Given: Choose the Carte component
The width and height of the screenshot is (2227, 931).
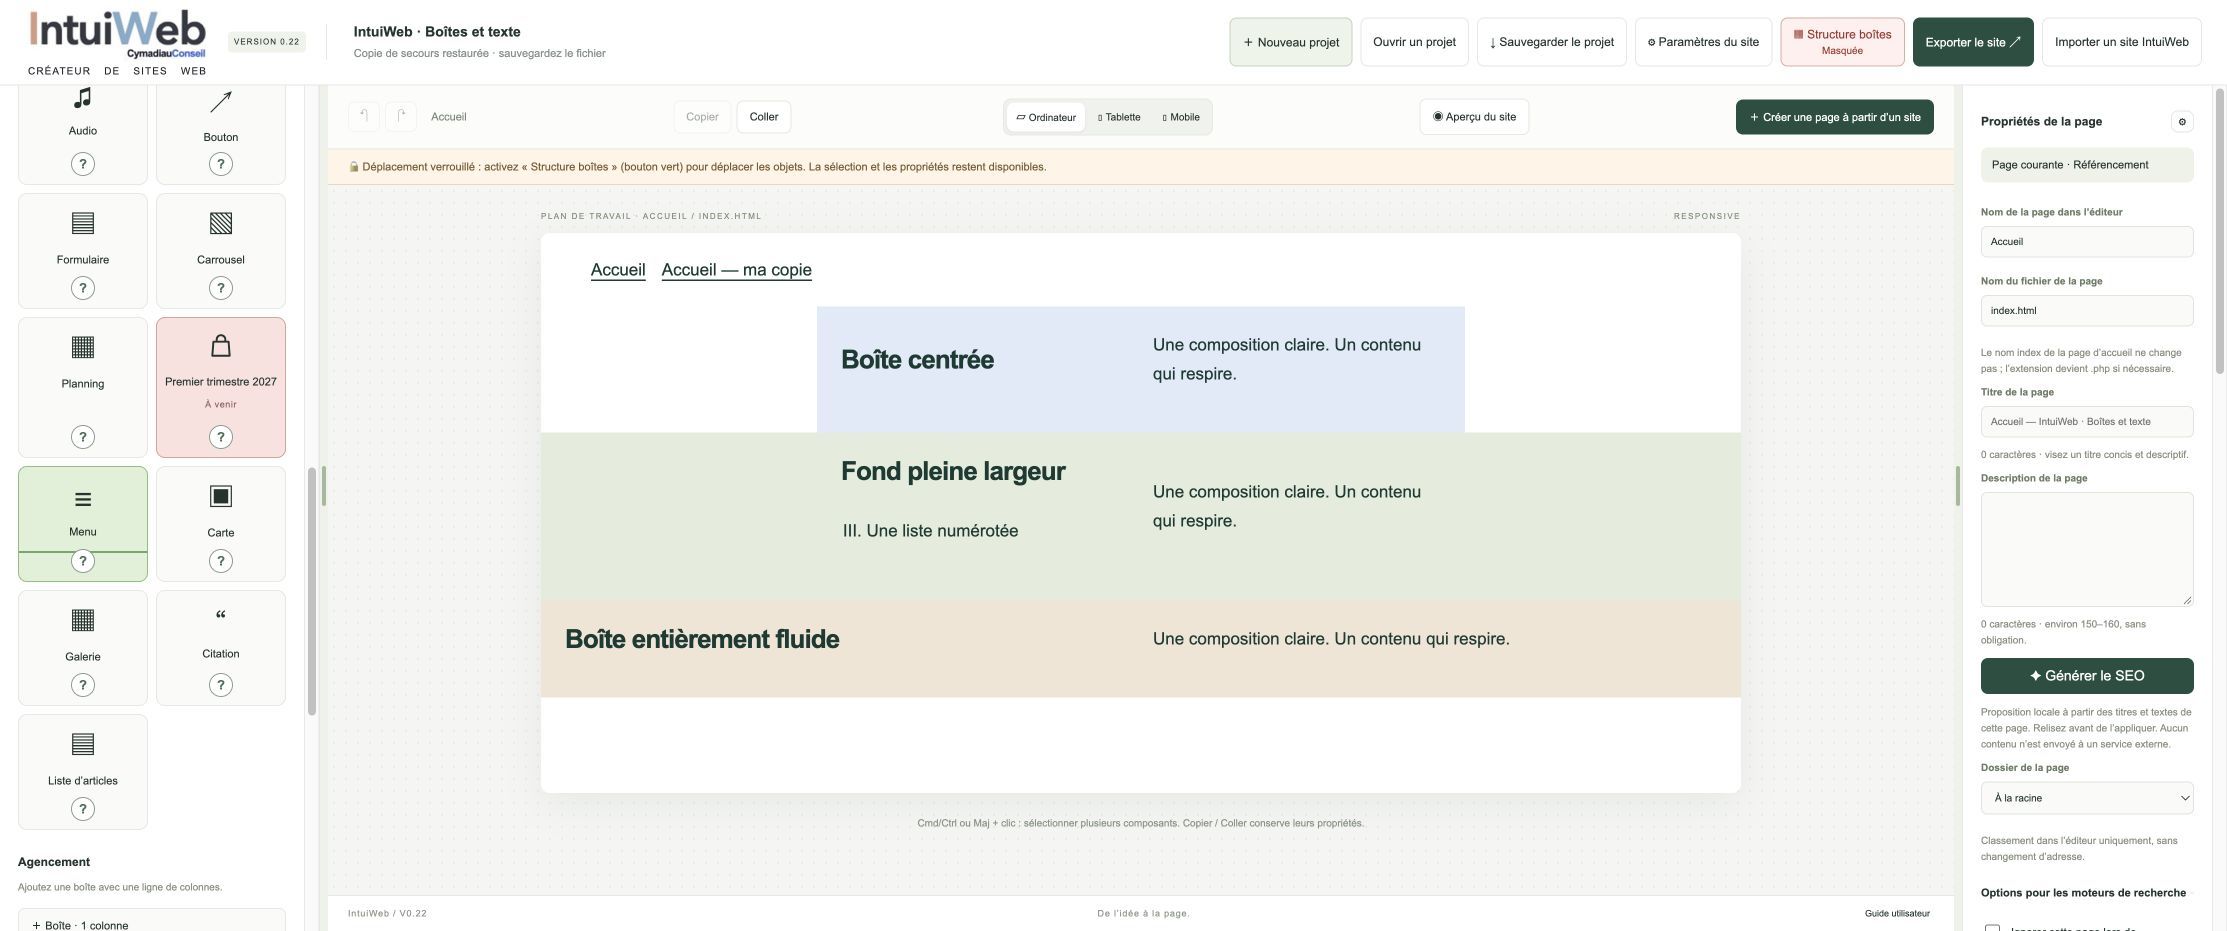Looking at the screenshot, I should click(x=221, y=523).
